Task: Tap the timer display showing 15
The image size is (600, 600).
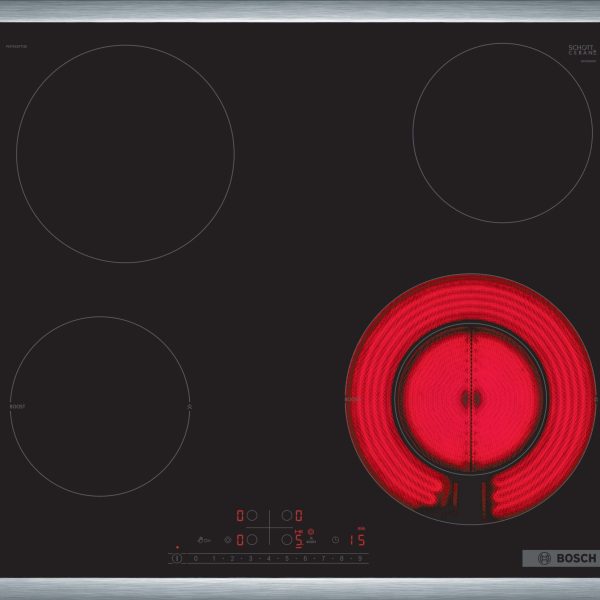Action: 357,540
